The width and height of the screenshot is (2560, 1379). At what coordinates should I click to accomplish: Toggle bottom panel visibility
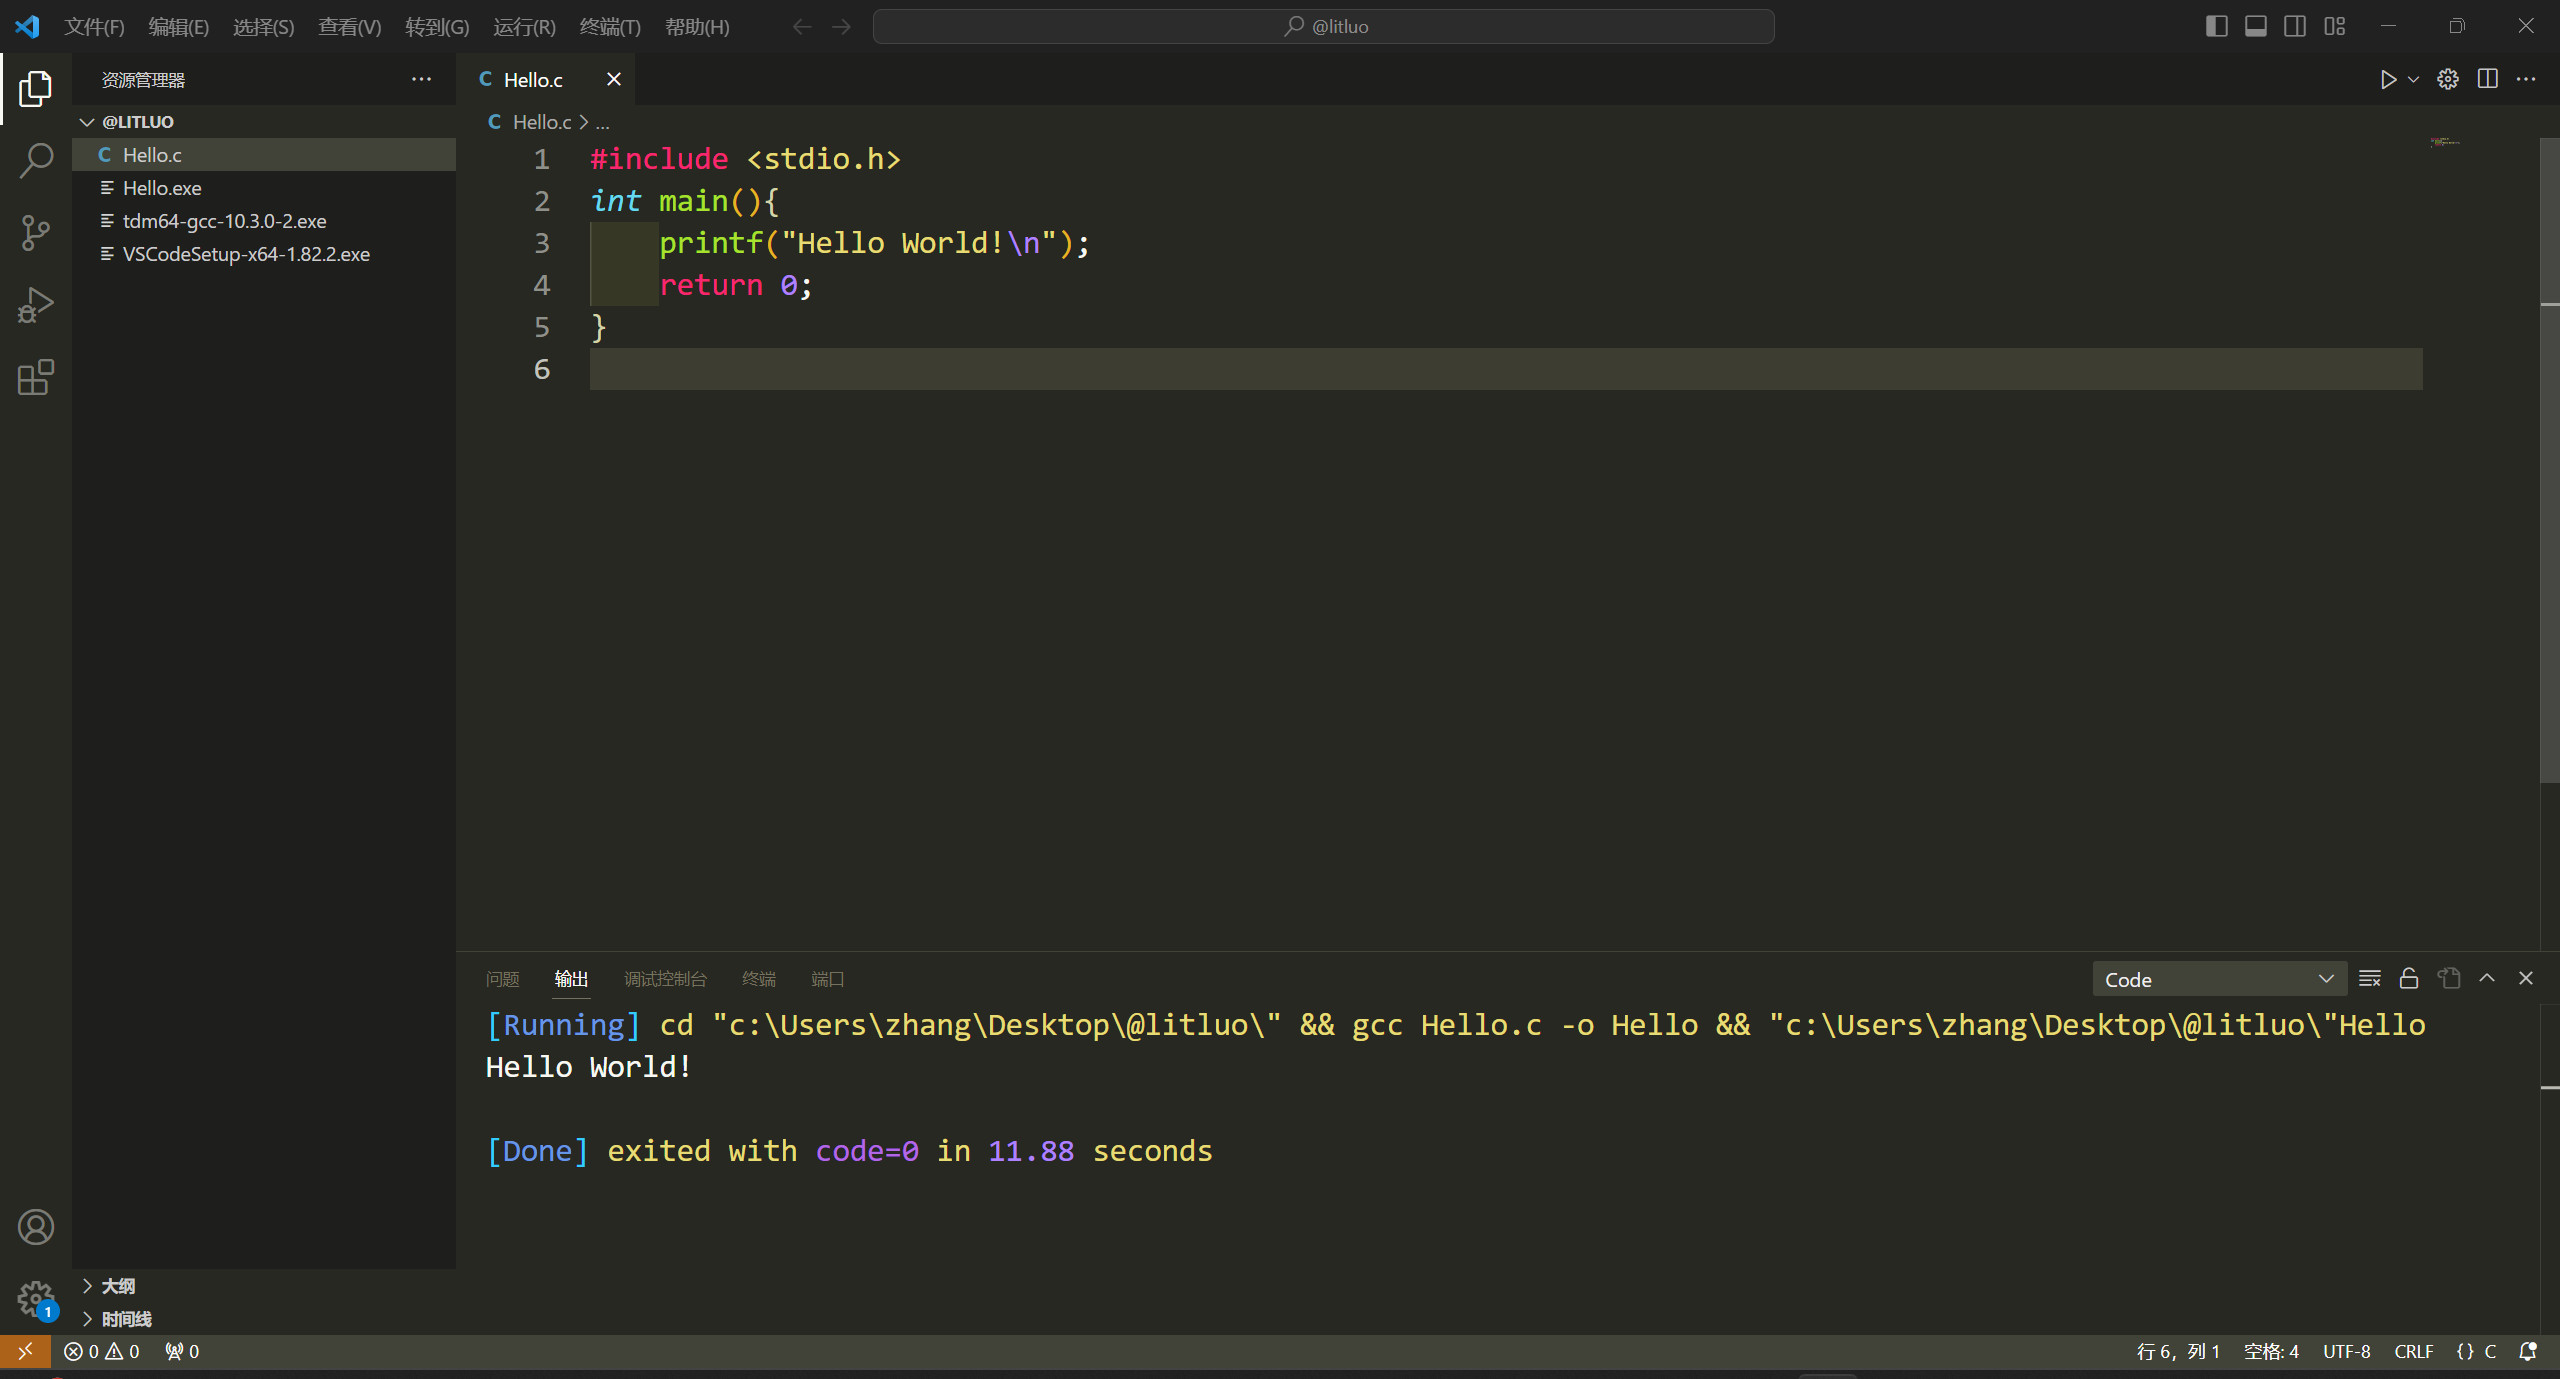pos(2256,26)
